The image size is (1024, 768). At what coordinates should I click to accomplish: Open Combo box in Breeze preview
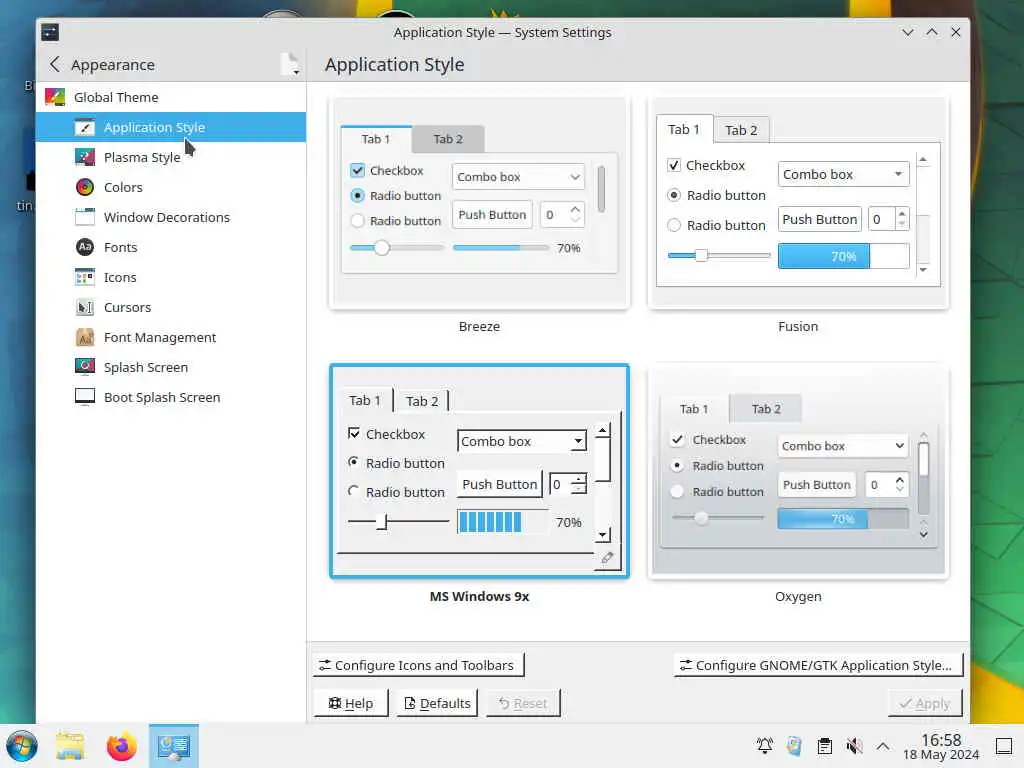point(518,177)
